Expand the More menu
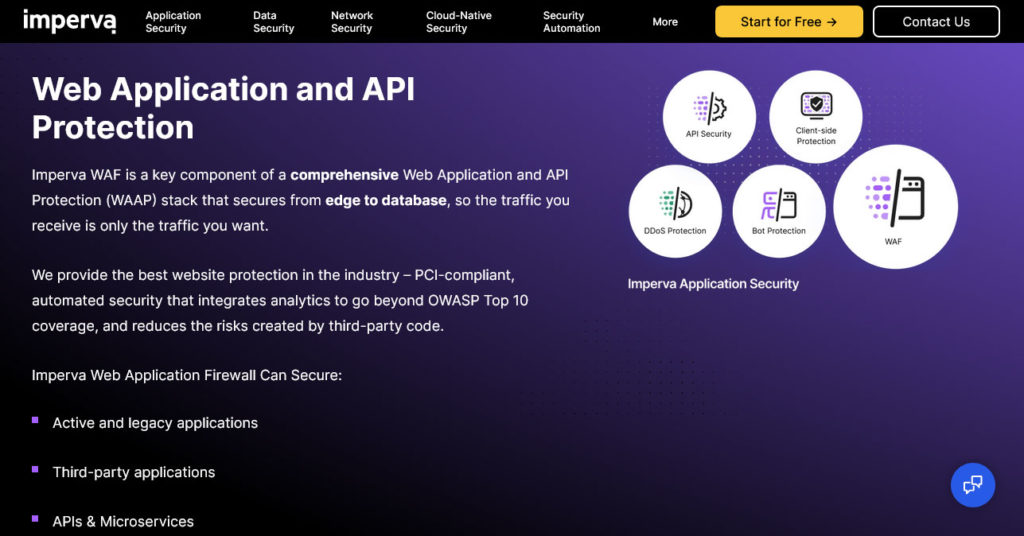The height and width of the screenshot is (536, 1024). (x=665, y=22)
